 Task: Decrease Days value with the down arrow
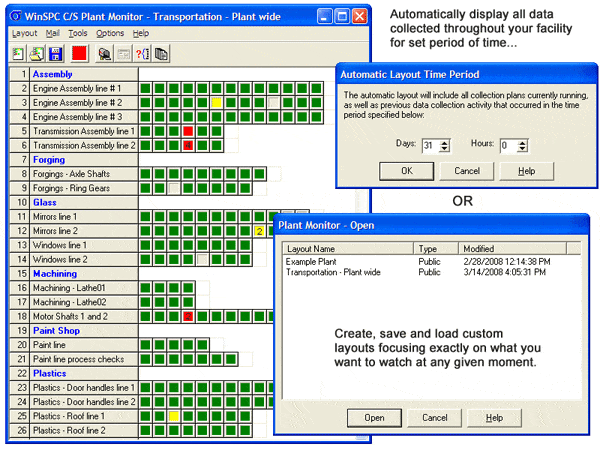[444, 149]
